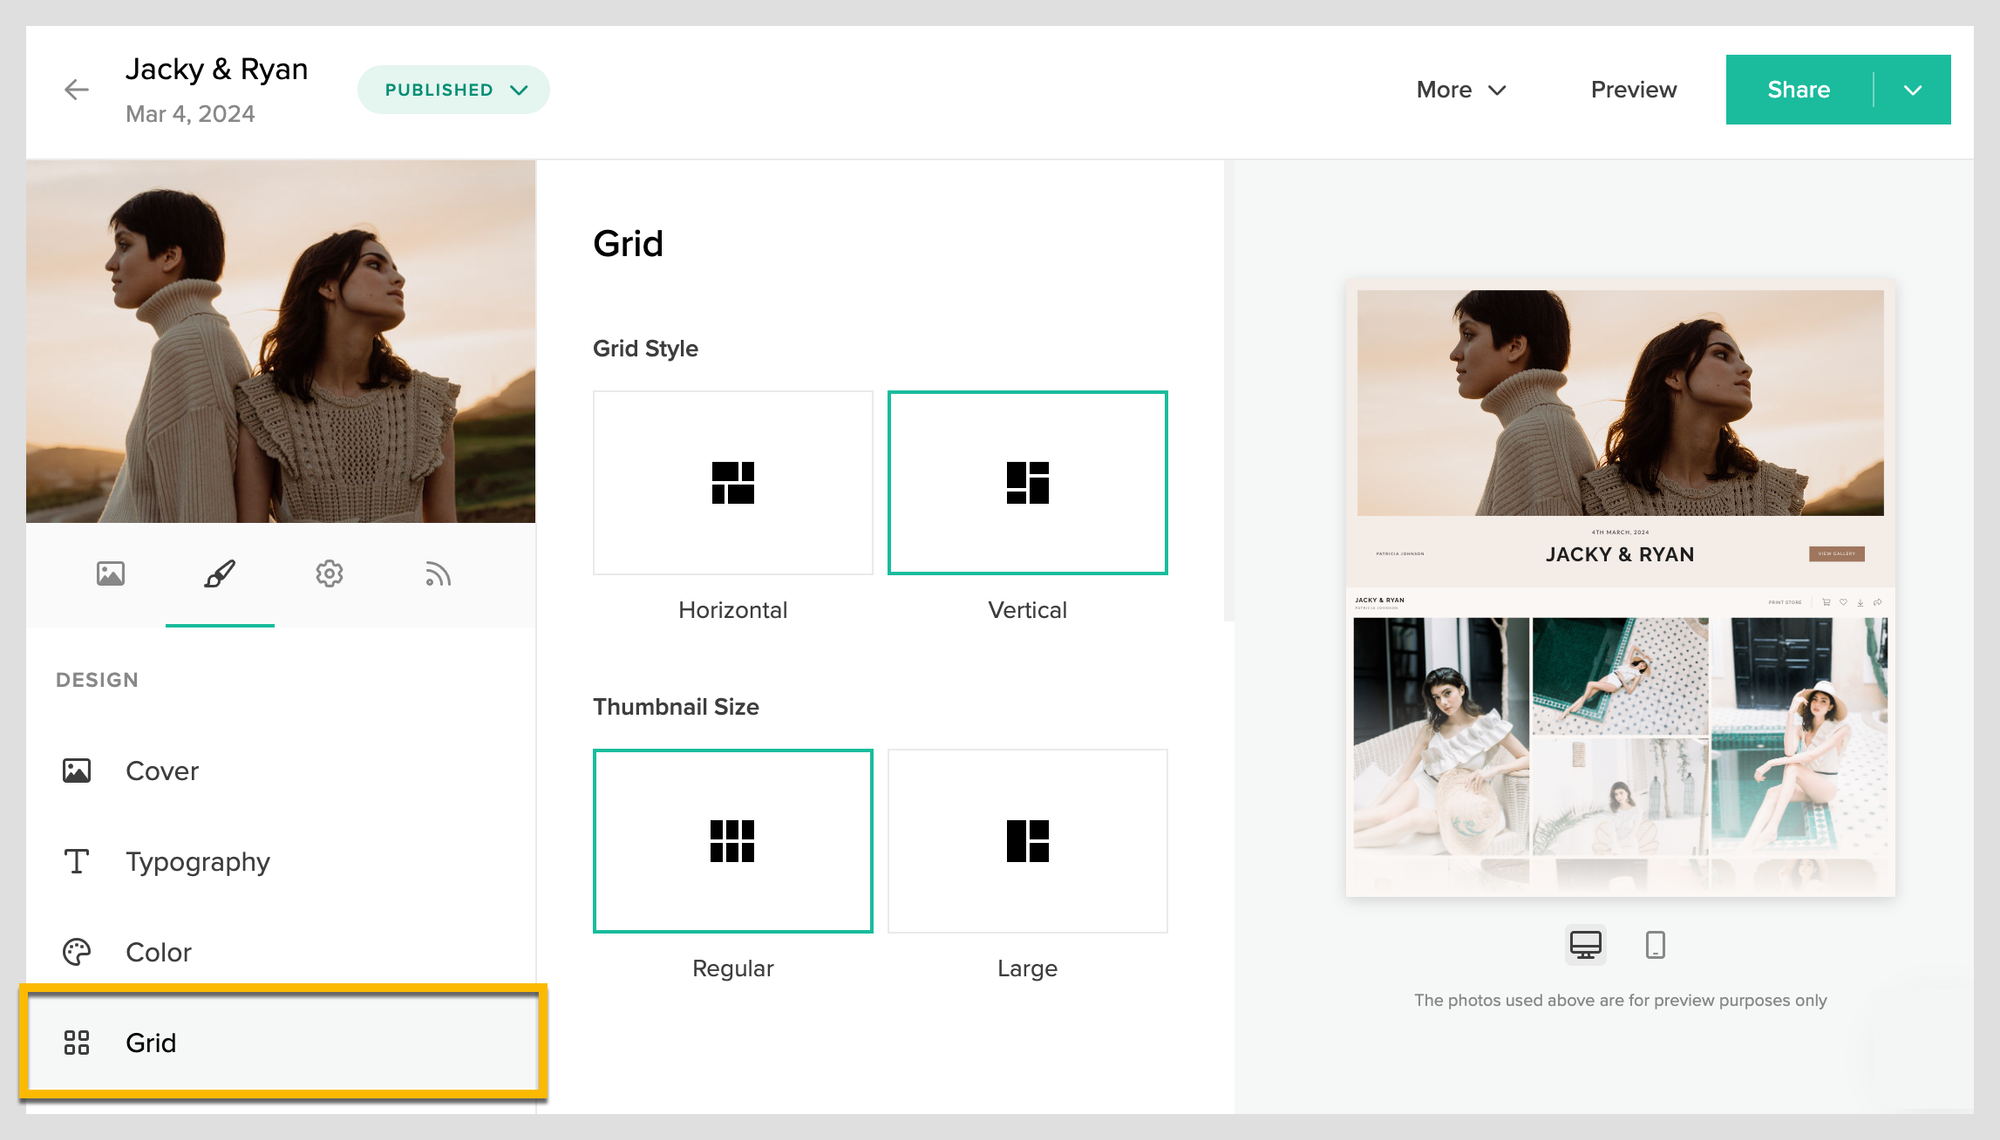Screen dimensions: 2000x1140
Task: Click the Preview button
Action: coord(1632,89)
